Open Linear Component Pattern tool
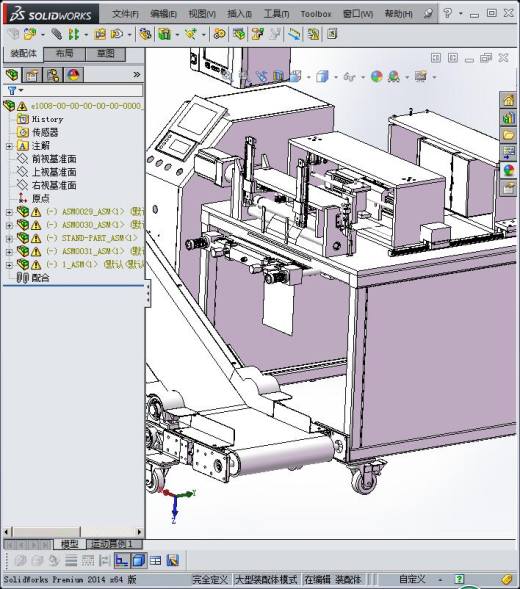Image resolution: width=520 pixels, height=589 pixels. click(74, 34)
